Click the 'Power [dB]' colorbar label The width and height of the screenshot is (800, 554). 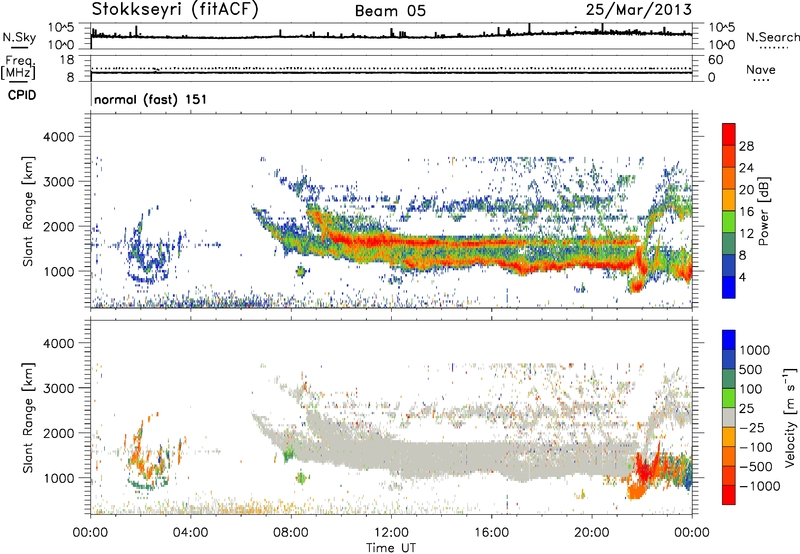coord(763,211)
